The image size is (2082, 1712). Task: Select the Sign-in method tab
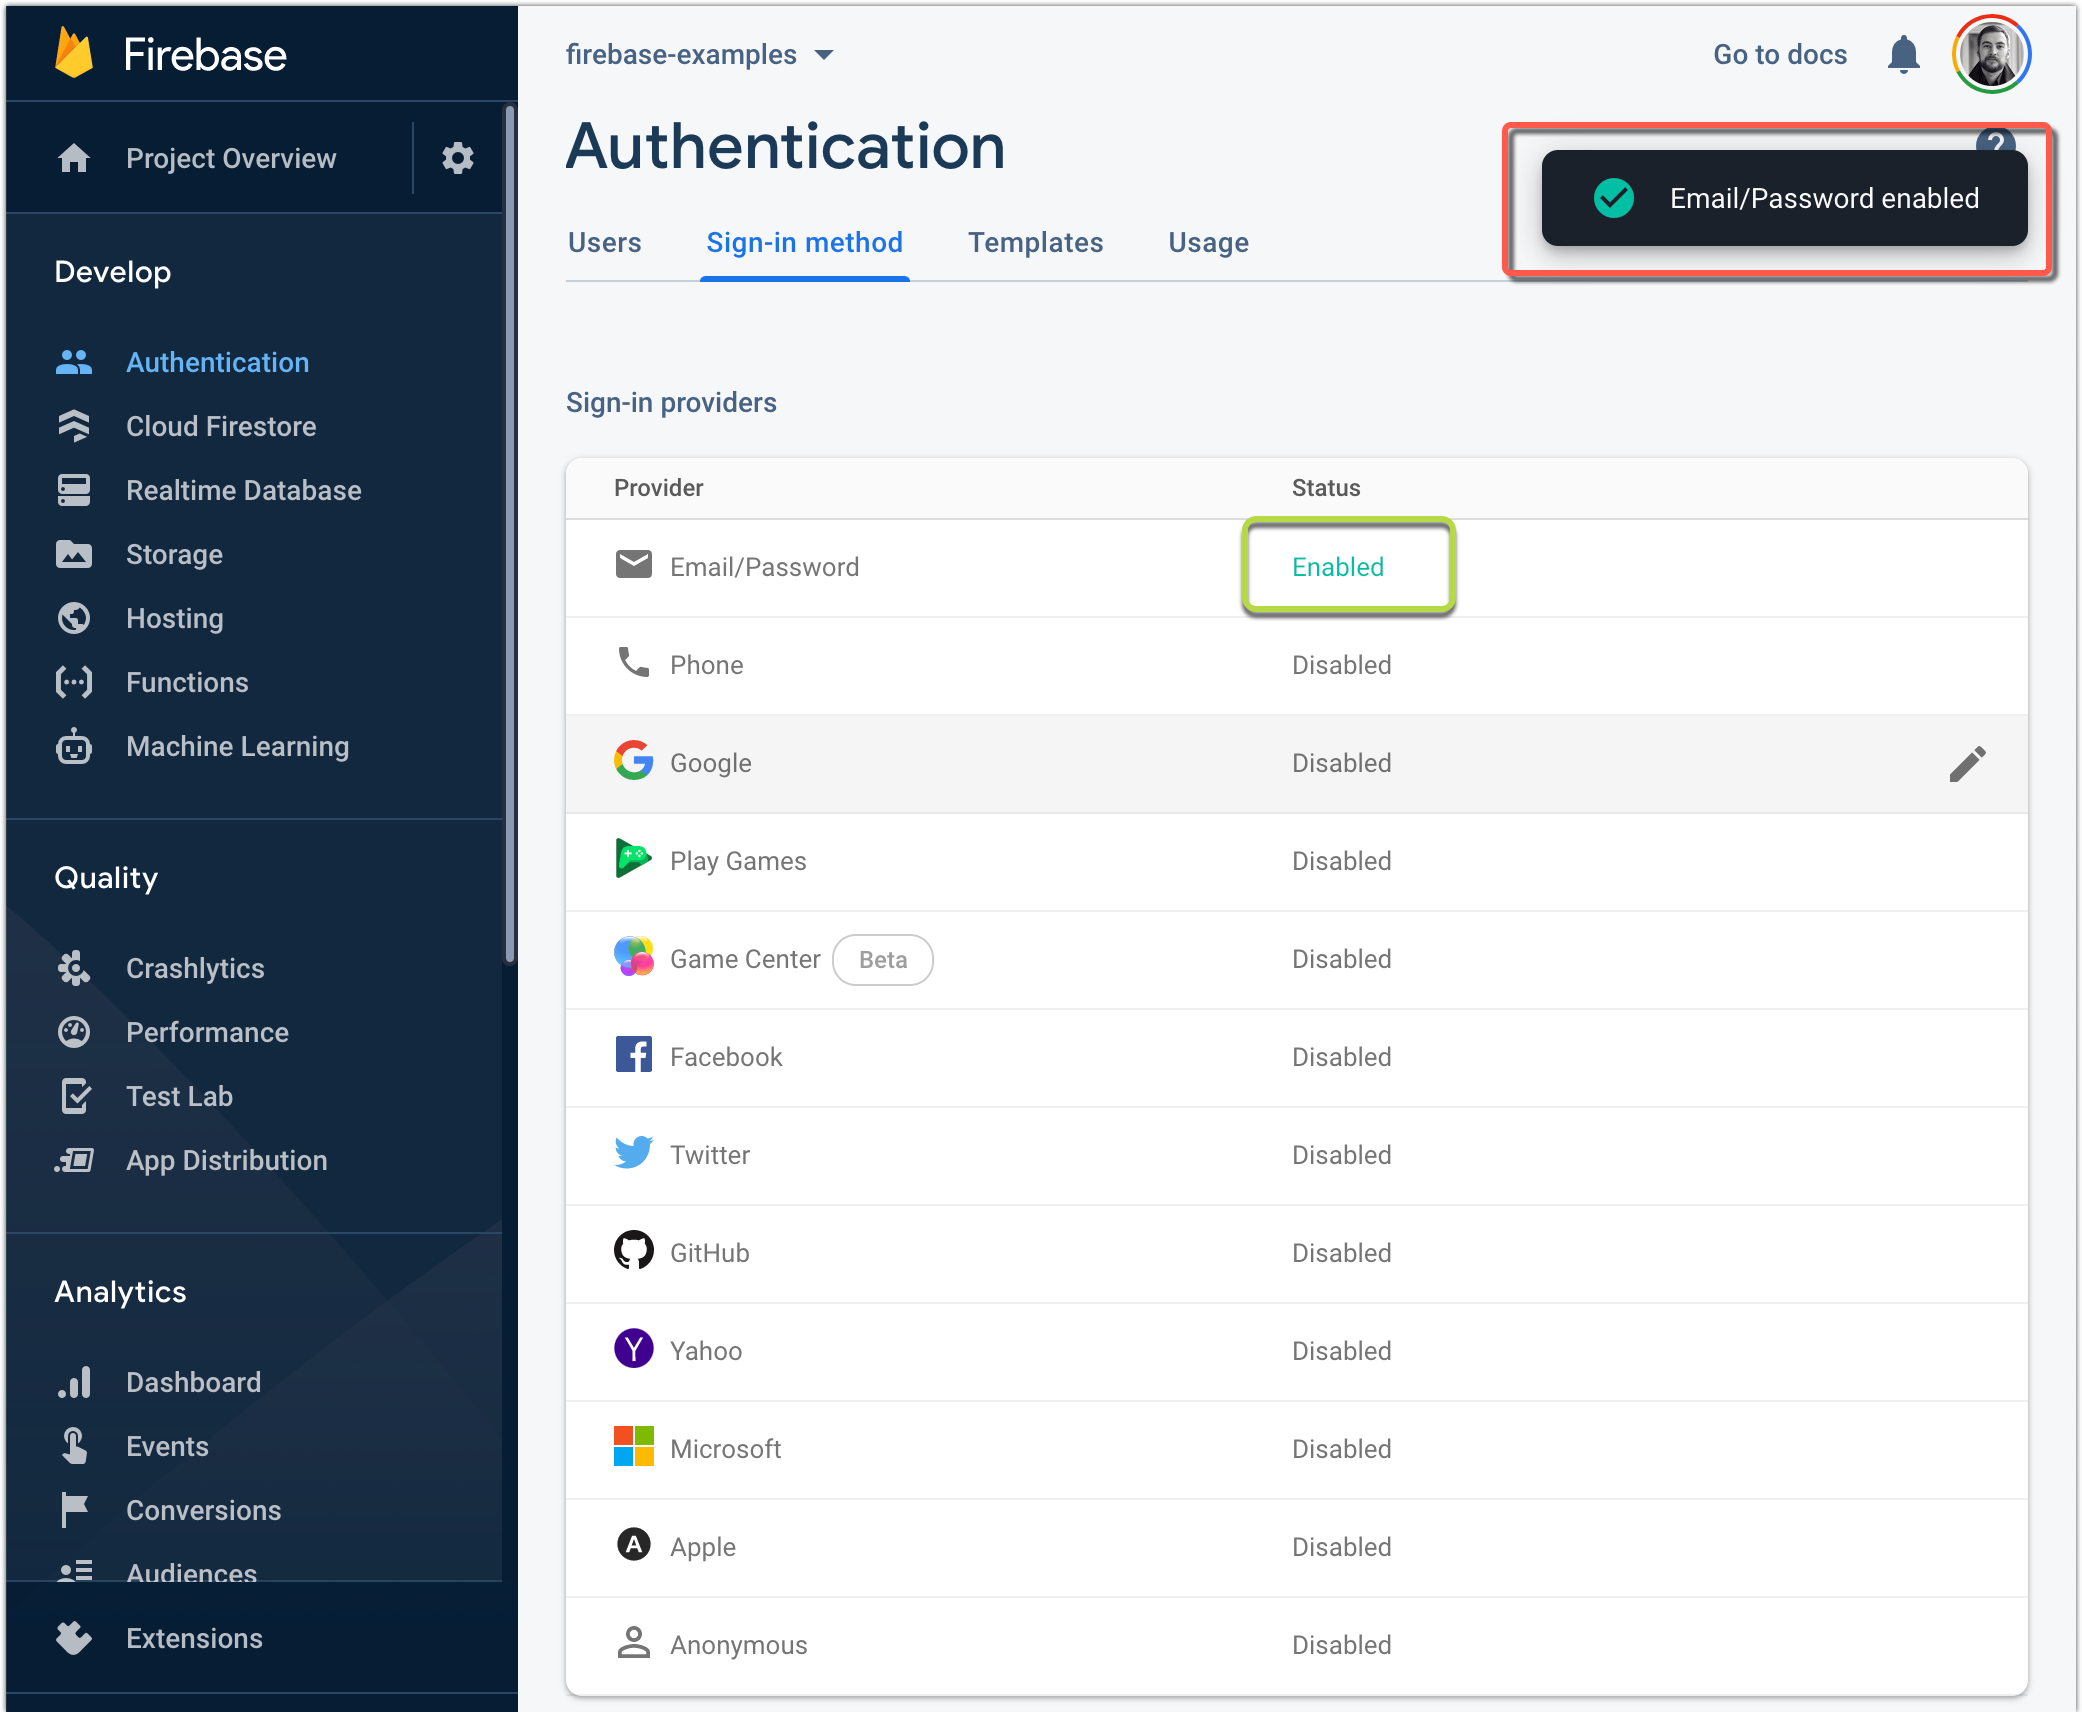click(805, 243)
